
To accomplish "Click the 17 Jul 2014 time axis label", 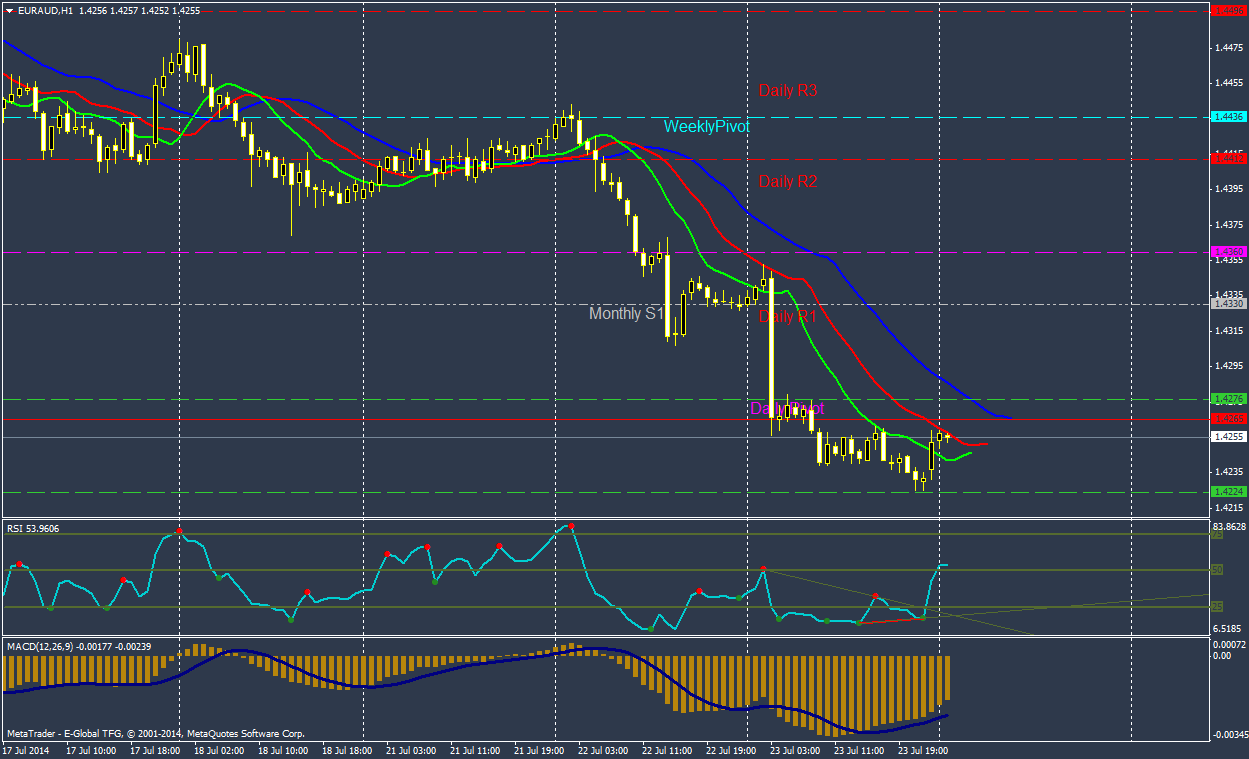I will 26,749.
